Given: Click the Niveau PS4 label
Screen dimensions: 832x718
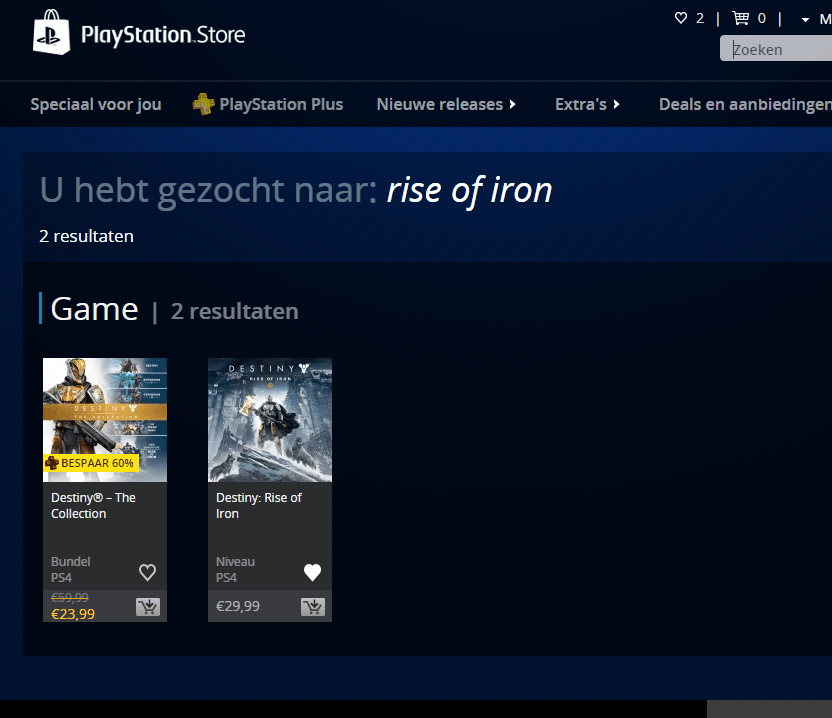Looking at the screenshot, I should coord(236,569).
